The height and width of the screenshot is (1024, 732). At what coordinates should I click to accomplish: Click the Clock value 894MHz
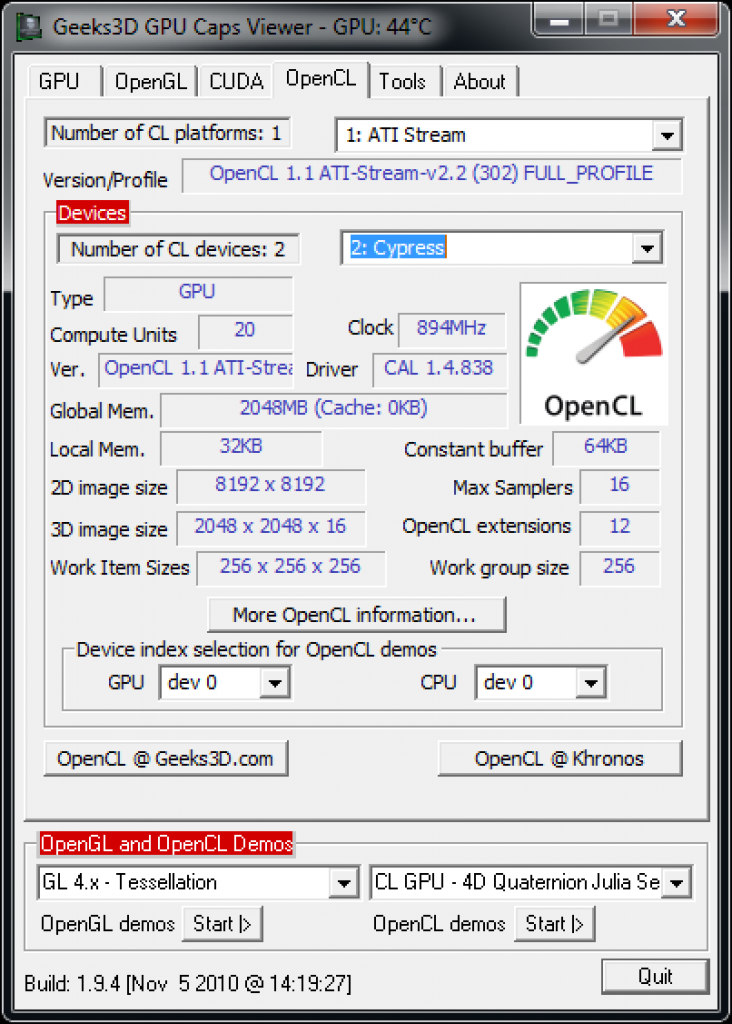point(452,329)
